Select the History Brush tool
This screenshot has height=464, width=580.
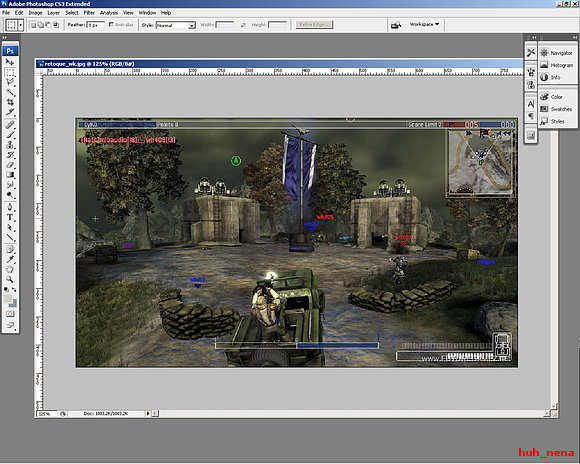click(10, 155)
